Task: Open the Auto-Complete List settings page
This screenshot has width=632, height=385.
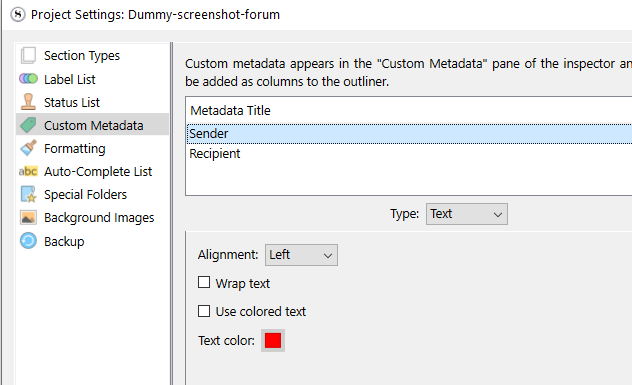Action: point(98,171)
